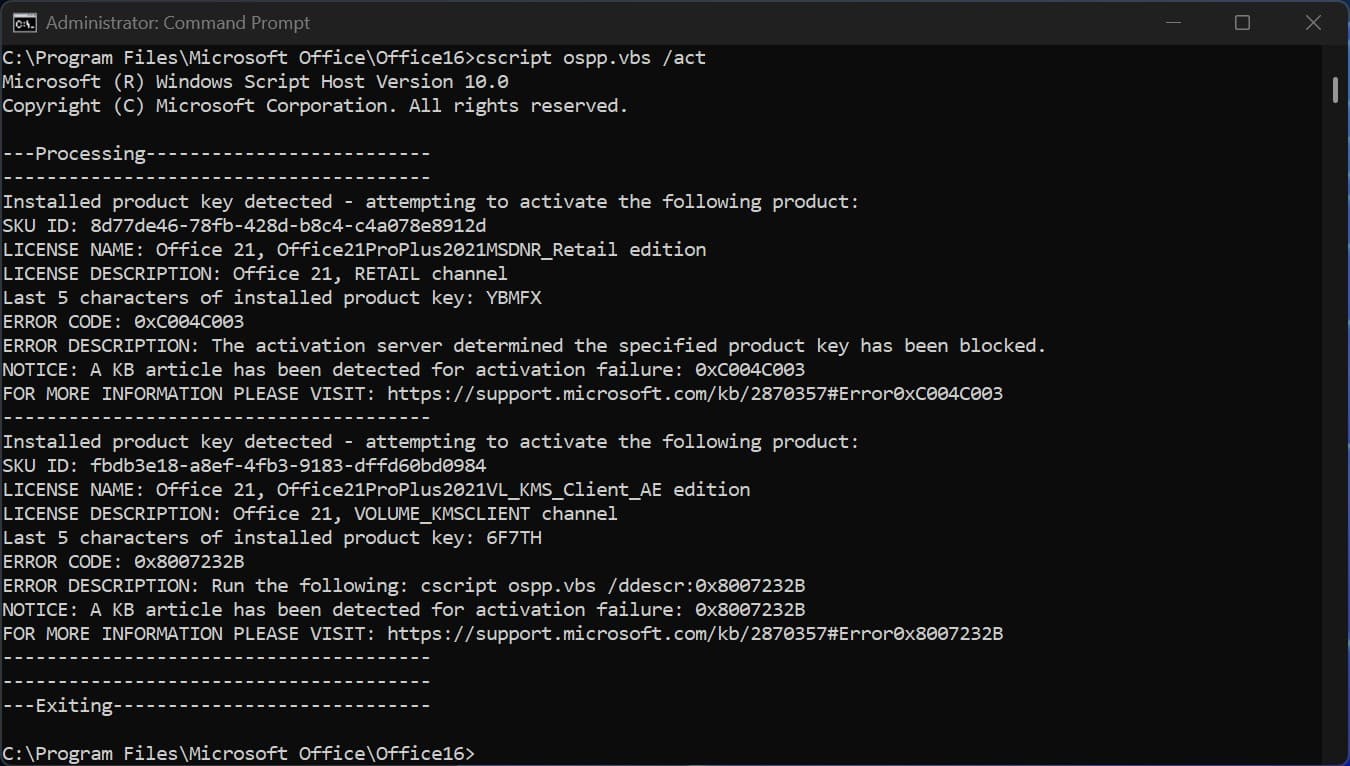
Task: Click the support URL ending in Error0xC004C003
Action: tap(694, 394)
